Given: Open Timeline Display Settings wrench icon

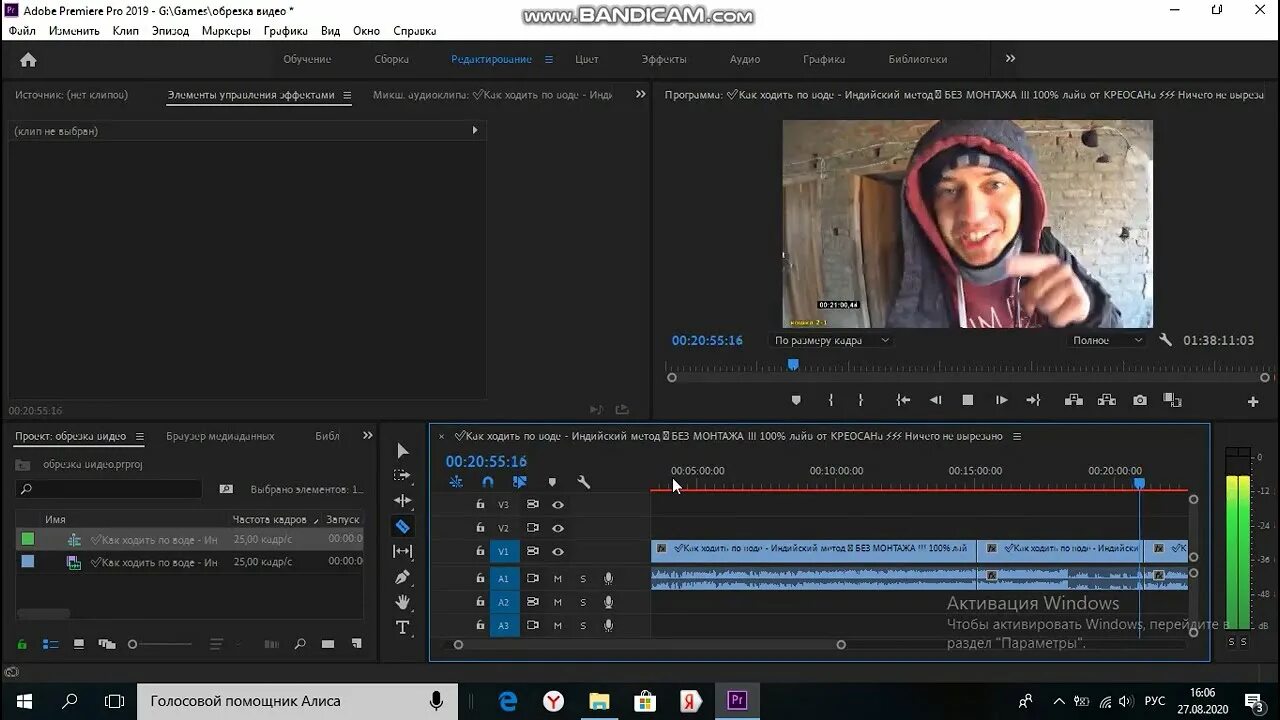Looking at the screenshot, I should click(584, 482).
